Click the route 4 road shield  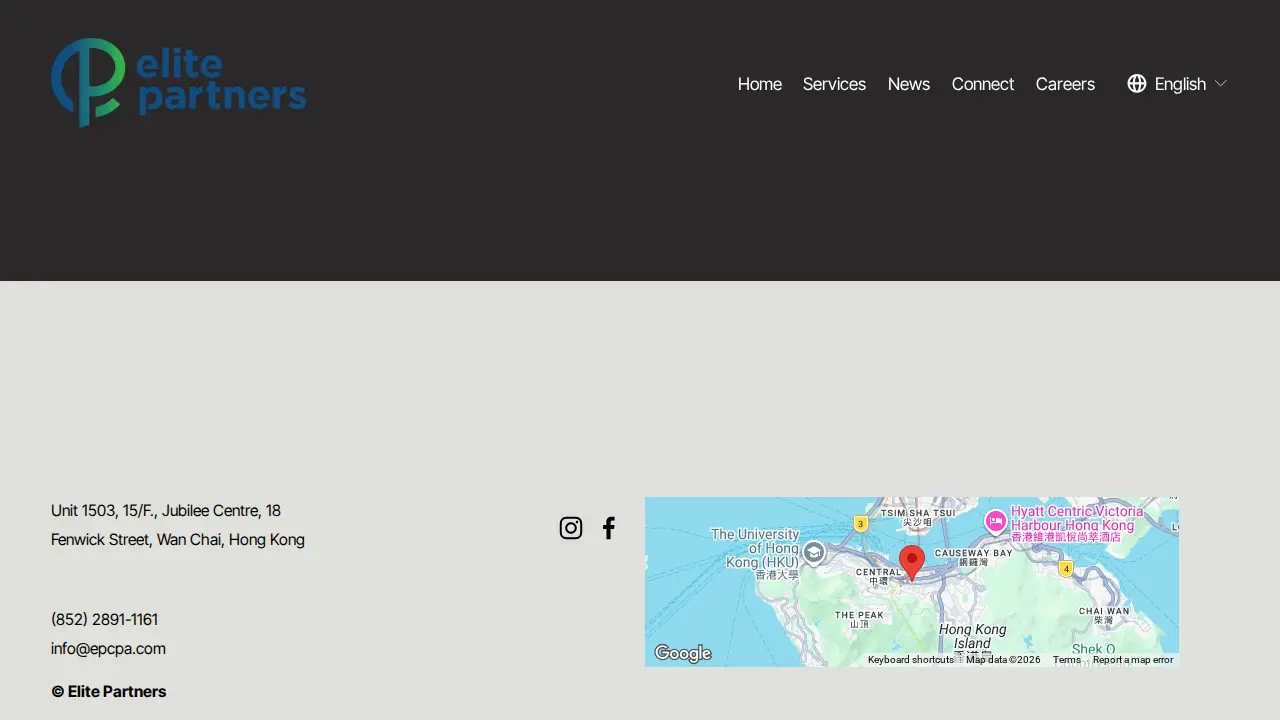pyautogui.click(x=1066, y=569)
